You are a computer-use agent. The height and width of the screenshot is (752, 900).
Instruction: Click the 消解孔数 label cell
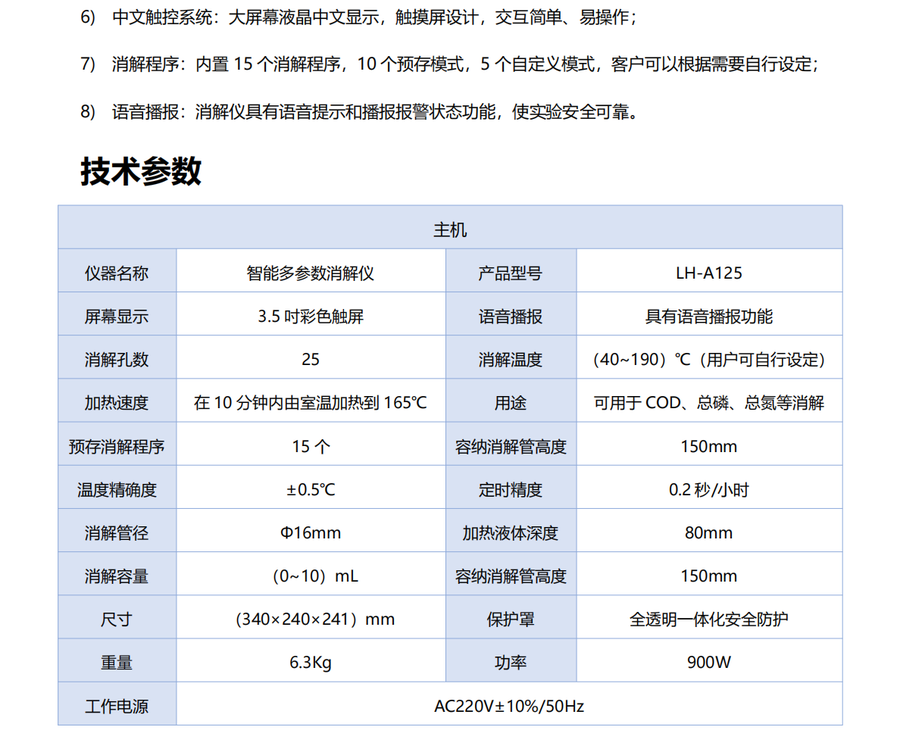(x=117, y=357)
